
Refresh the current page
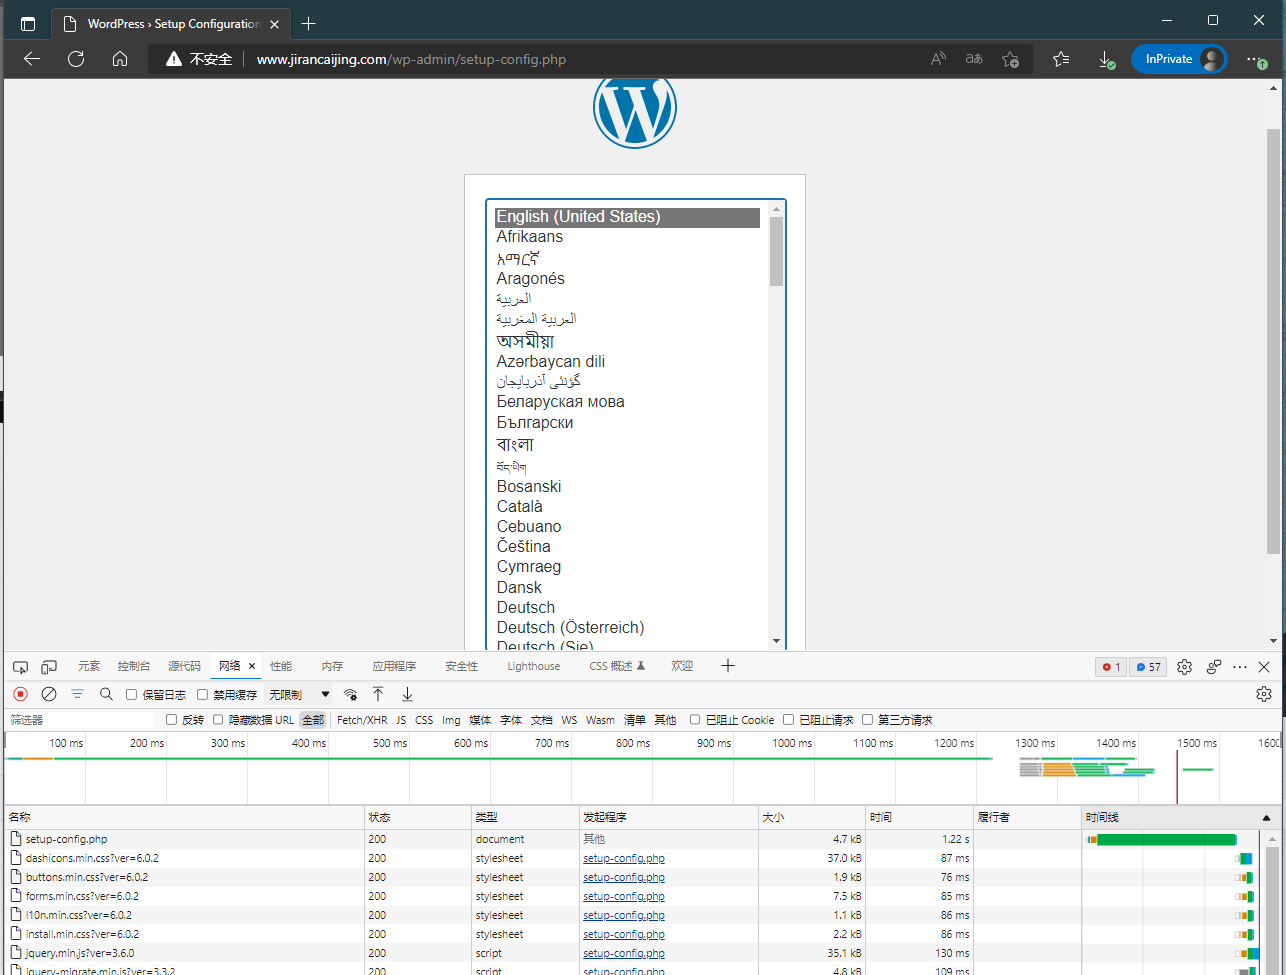(x=76, y=59)
